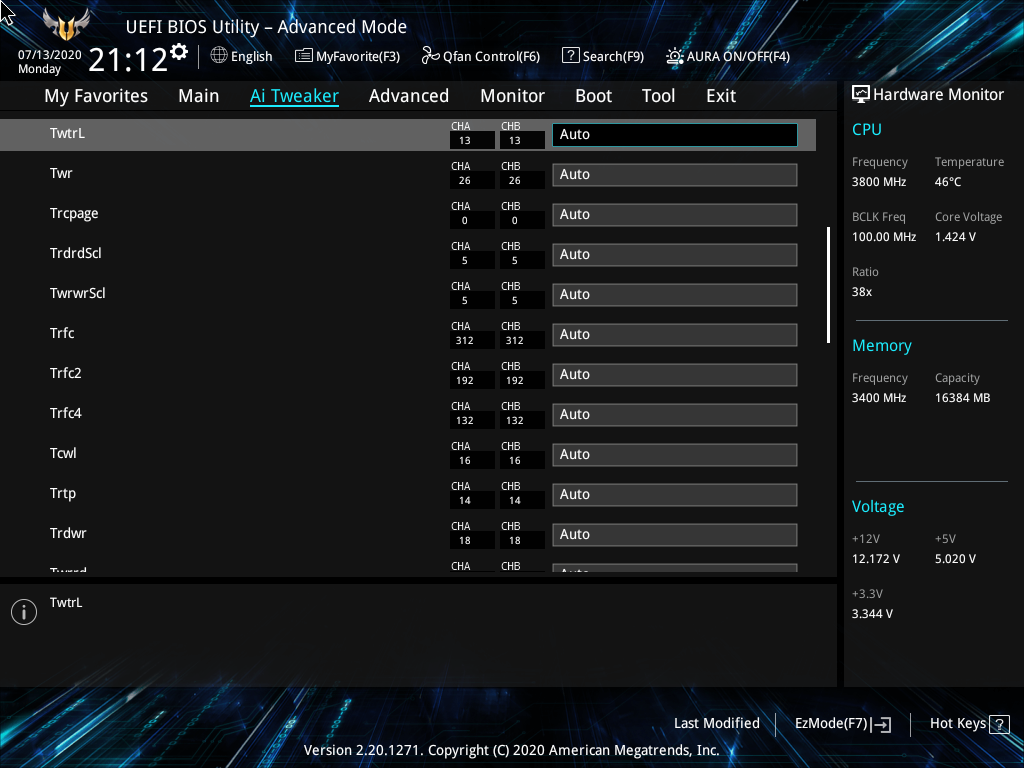Click the date 07/13/2020 text
1024x768 pixels.
tap(50, 55)
